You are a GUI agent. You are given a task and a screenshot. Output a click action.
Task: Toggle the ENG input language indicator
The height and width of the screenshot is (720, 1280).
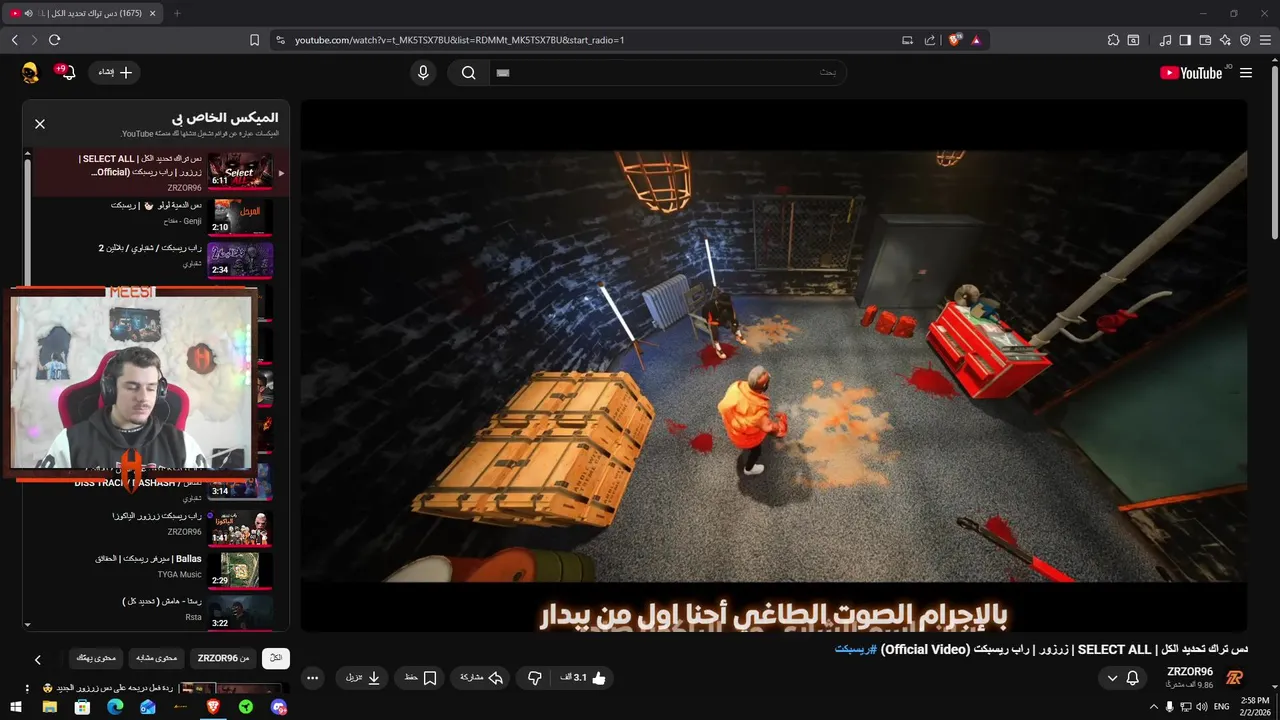(1221, 707)
